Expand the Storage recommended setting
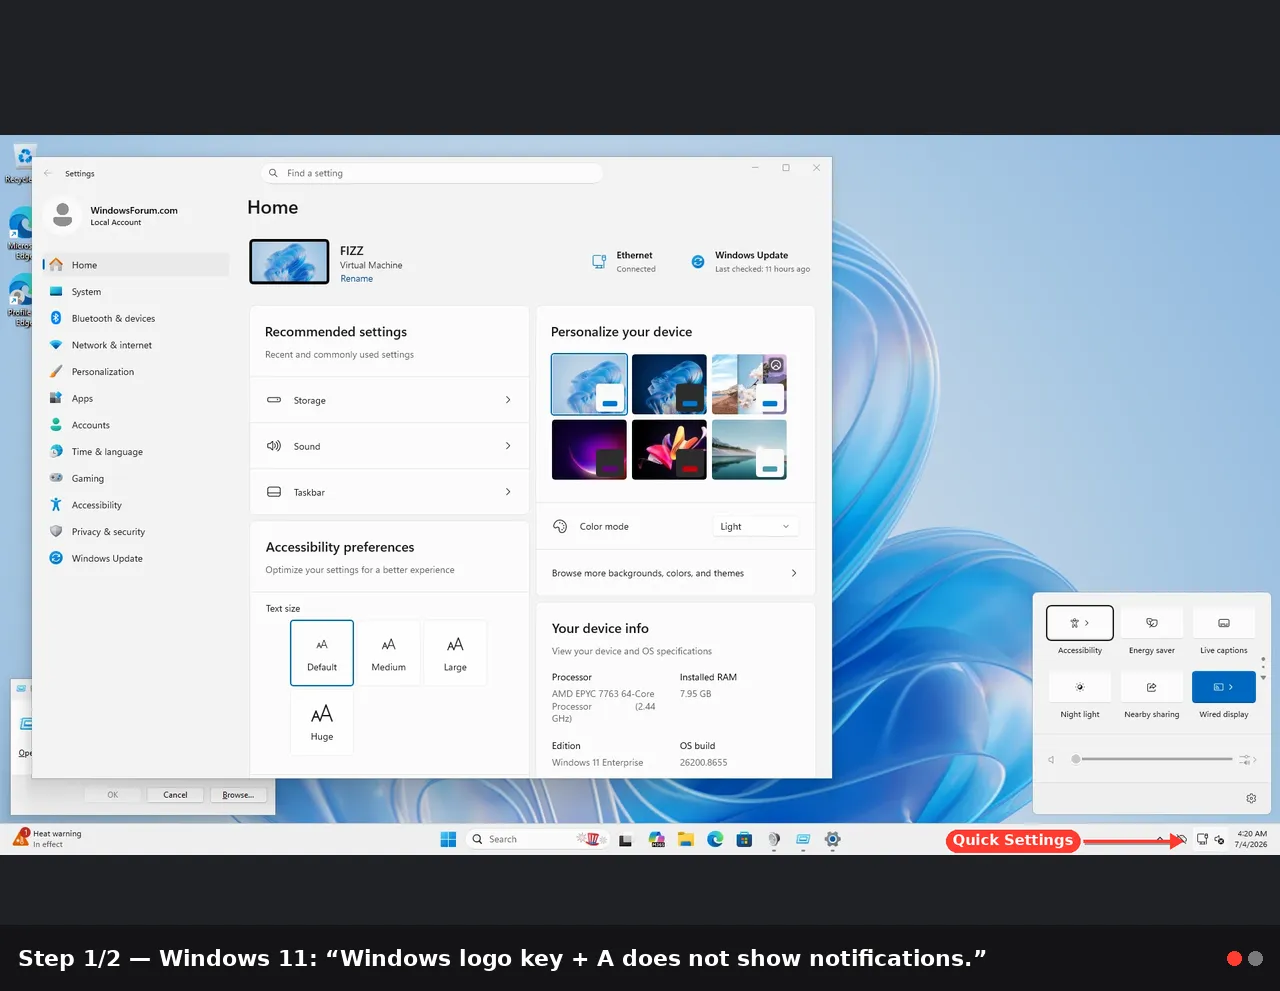 click(x=389, y=400)
